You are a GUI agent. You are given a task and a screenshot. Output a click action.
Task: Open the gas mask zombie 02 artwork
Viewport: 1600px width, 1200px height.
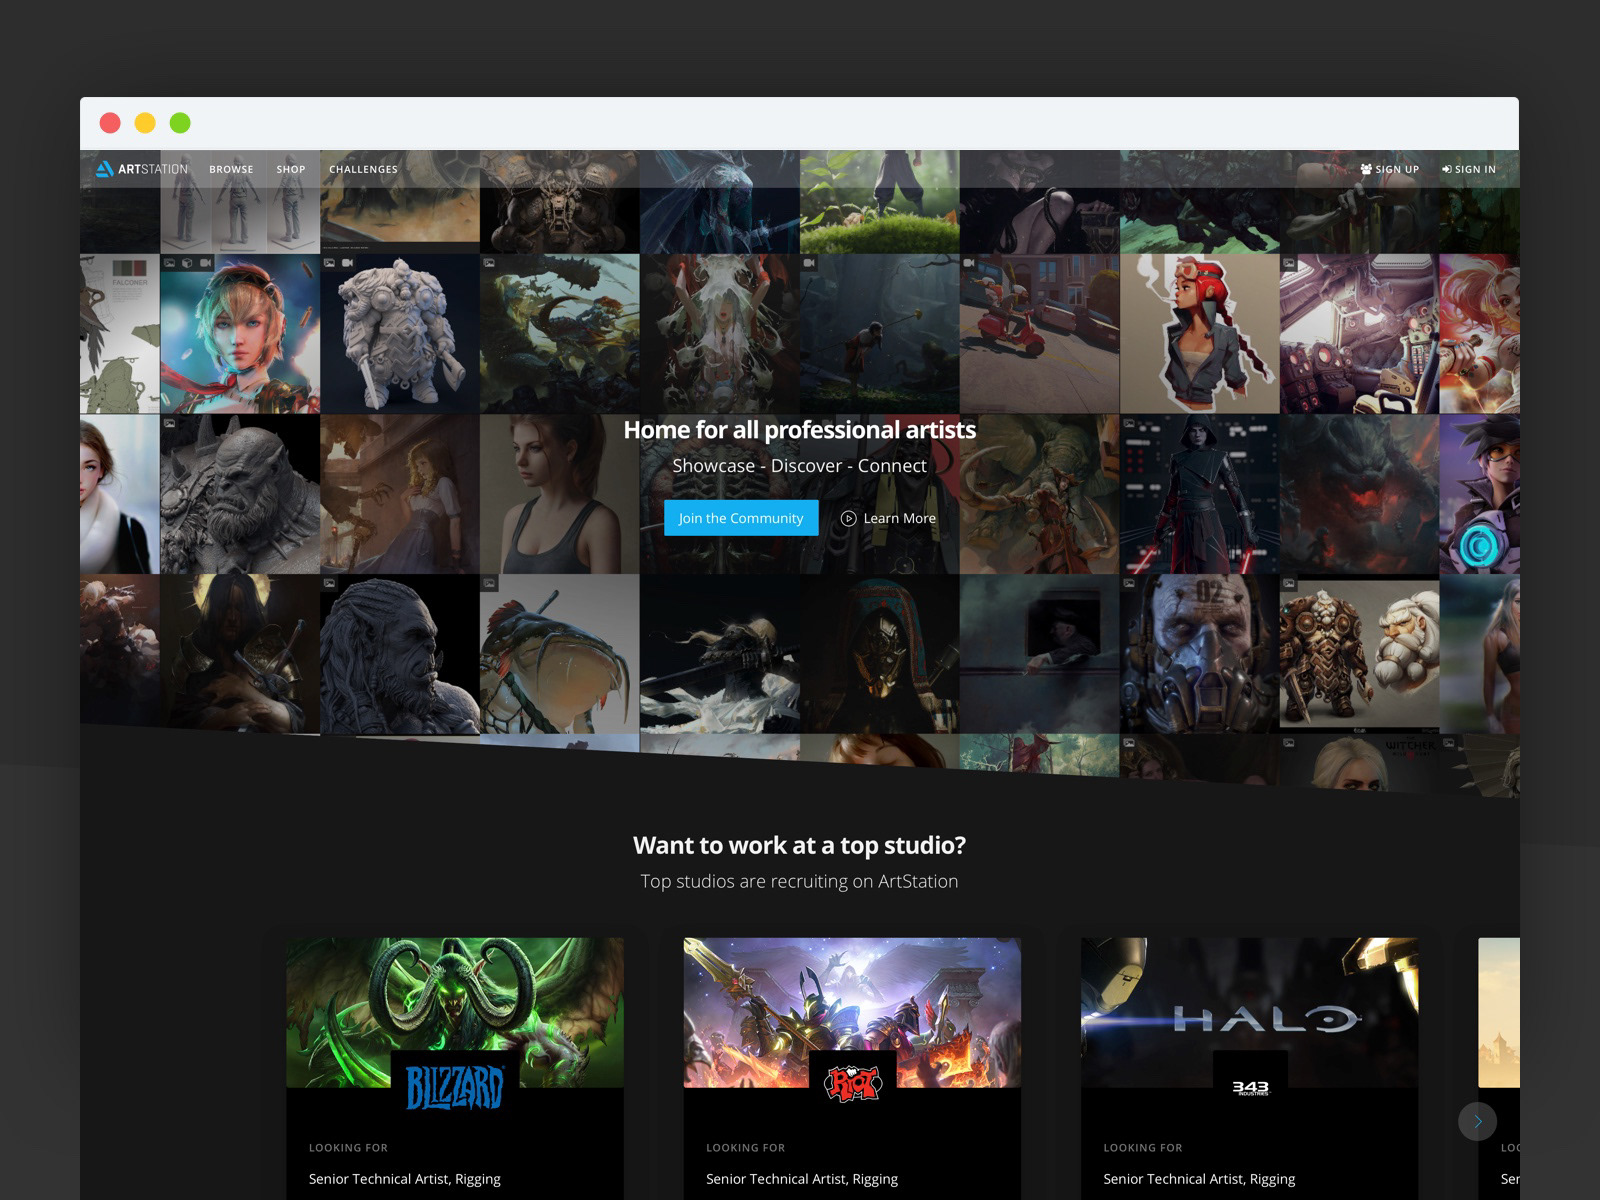click(x=1199, y=654)
